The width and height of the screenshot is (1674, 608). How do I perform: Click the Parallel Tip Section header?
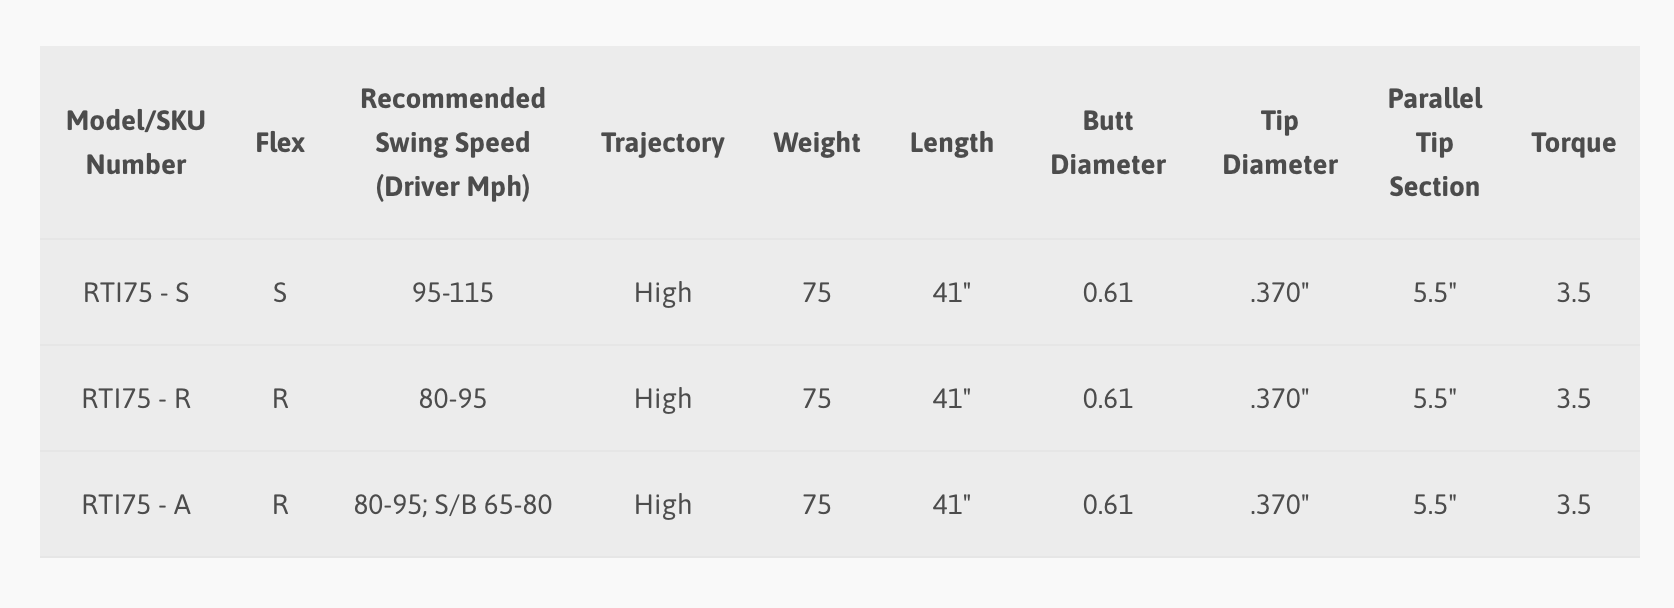[1435, 142]
